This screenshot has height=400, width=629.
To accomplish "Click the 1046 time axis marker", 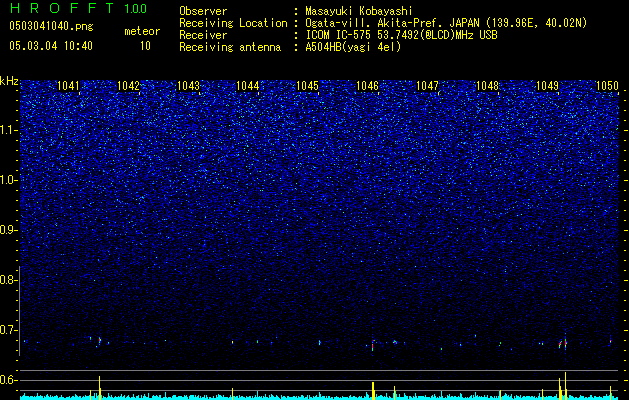I will coord(367,85).
